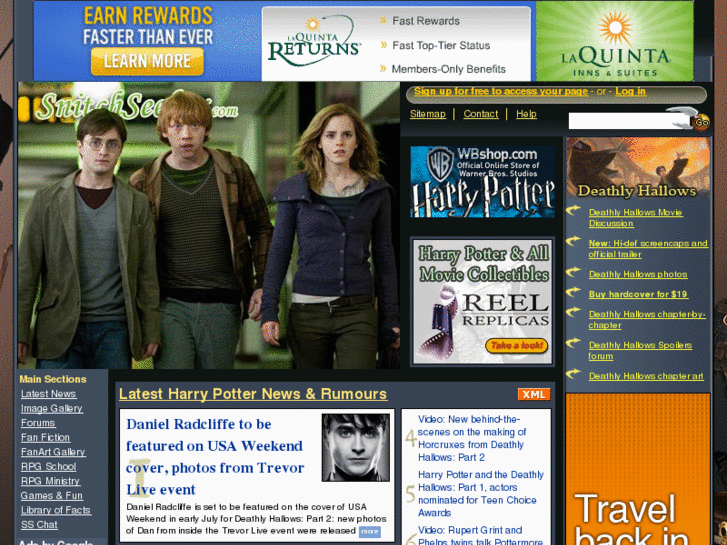
Task: Open the FanArt Gallery section
Action: coord(53,452)
